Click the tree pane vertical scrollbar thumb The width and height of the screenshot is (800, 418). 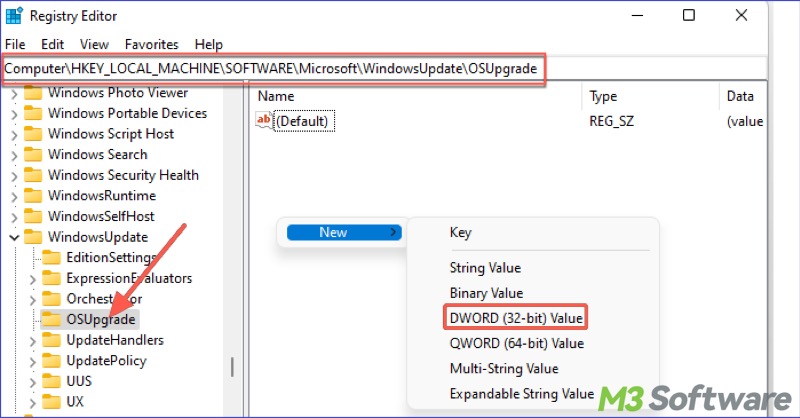click(x=232, y=367)
